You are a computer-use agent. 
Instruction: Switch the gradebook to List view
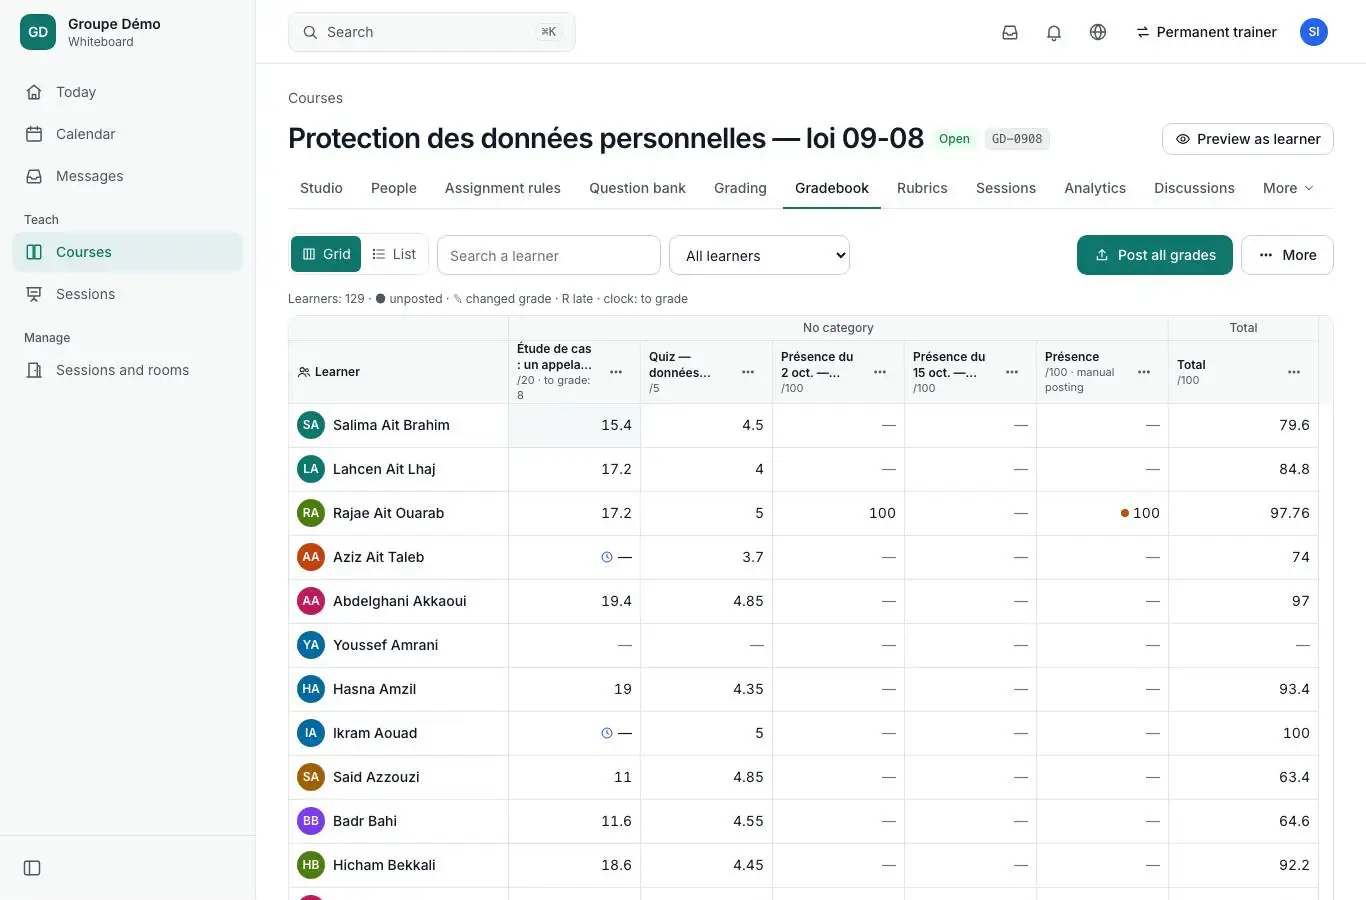point(394,254)
